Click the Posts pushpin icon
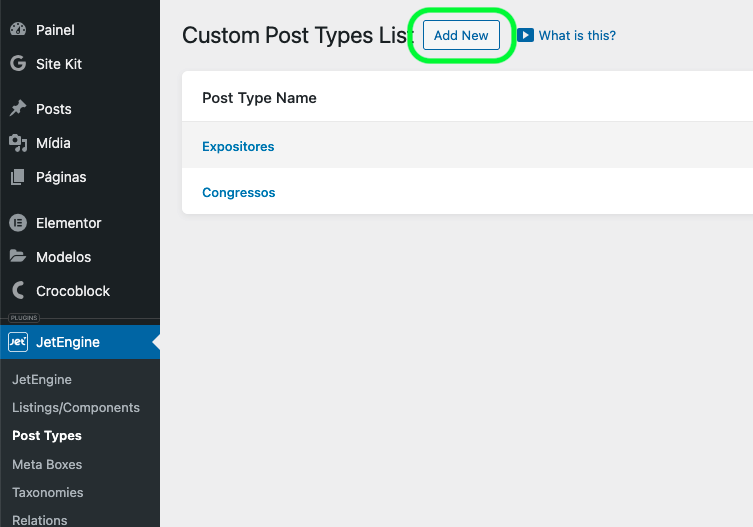 tap(18, 109)
